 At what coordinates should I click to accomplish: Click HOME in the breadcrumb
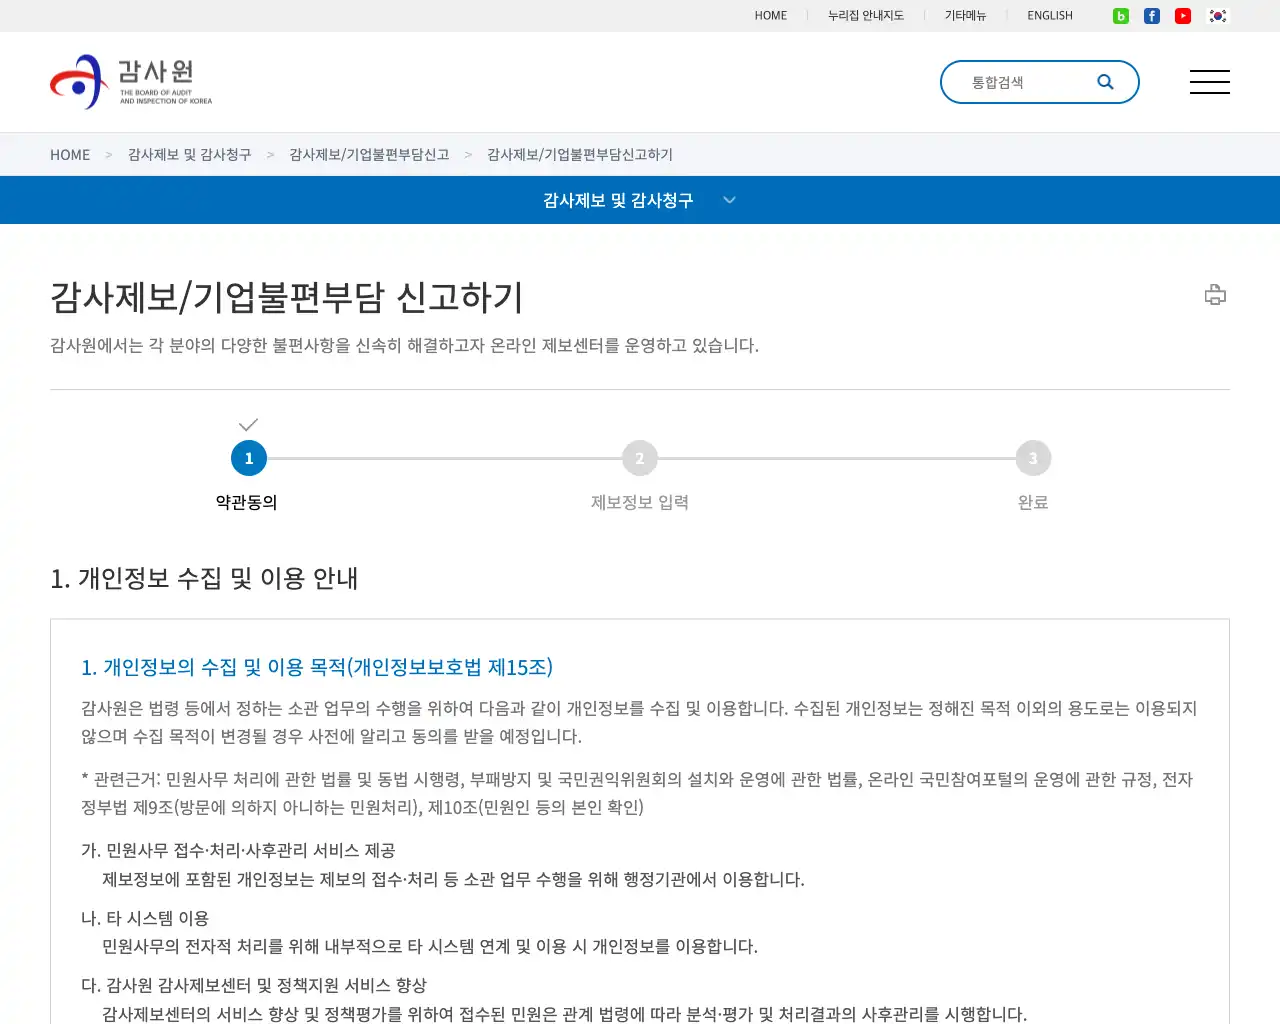[70, 155]
